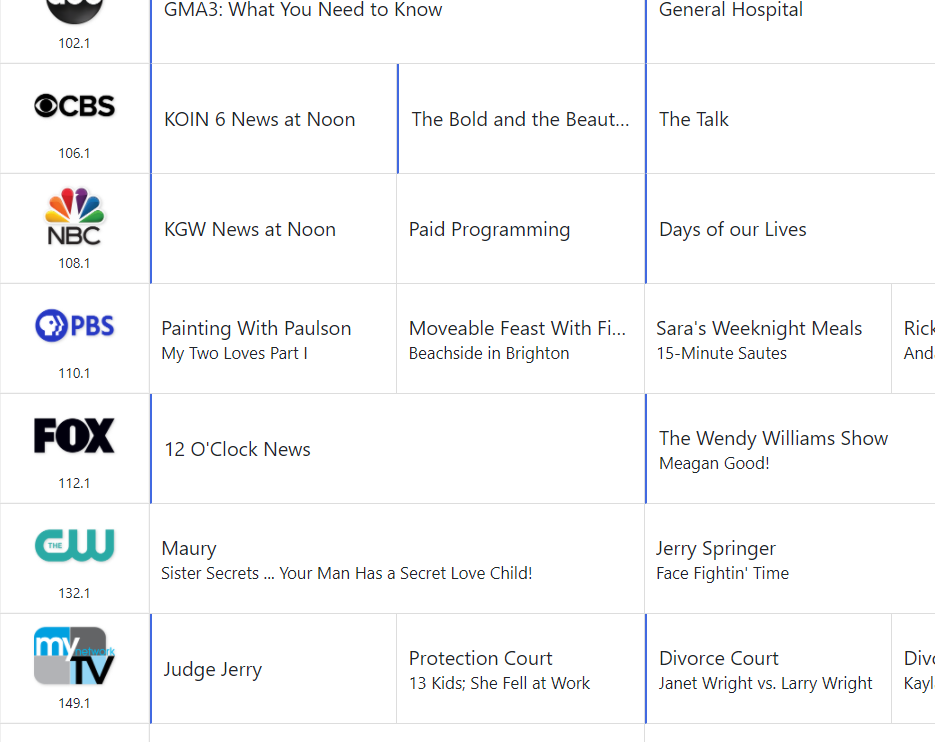Open GMA3: What You Need to Know

coord(303,11)
